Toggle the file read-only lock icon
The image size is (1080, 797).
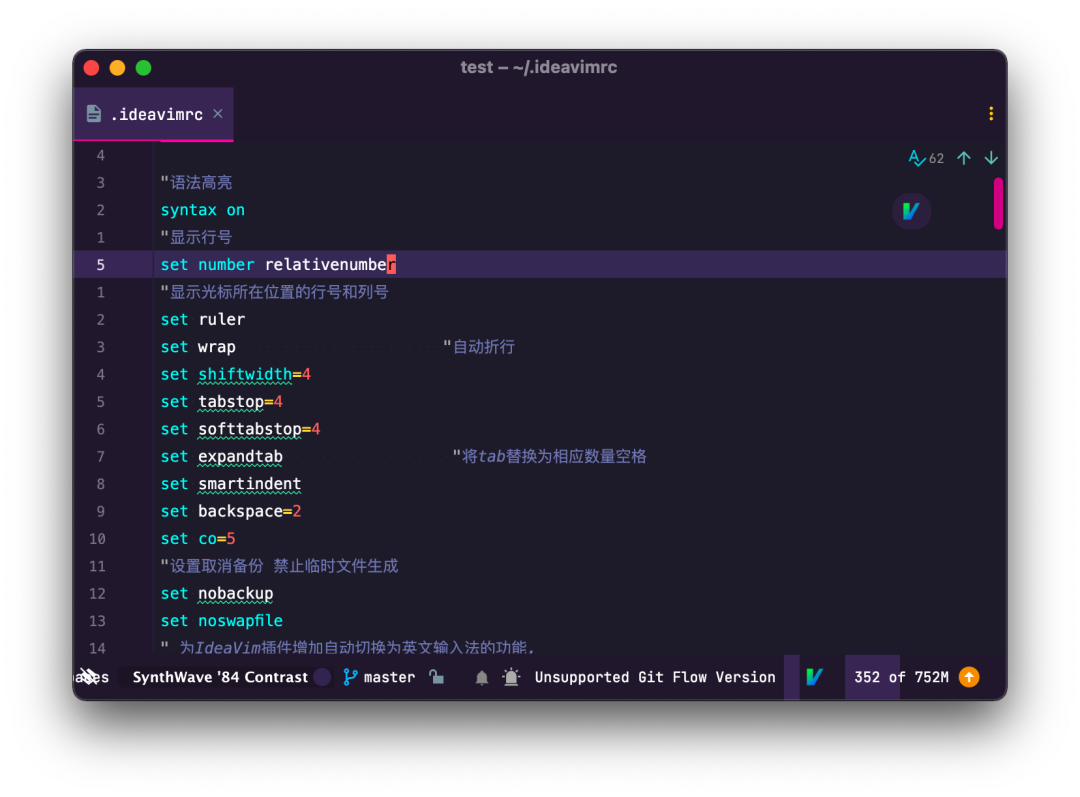pos(437,677)
